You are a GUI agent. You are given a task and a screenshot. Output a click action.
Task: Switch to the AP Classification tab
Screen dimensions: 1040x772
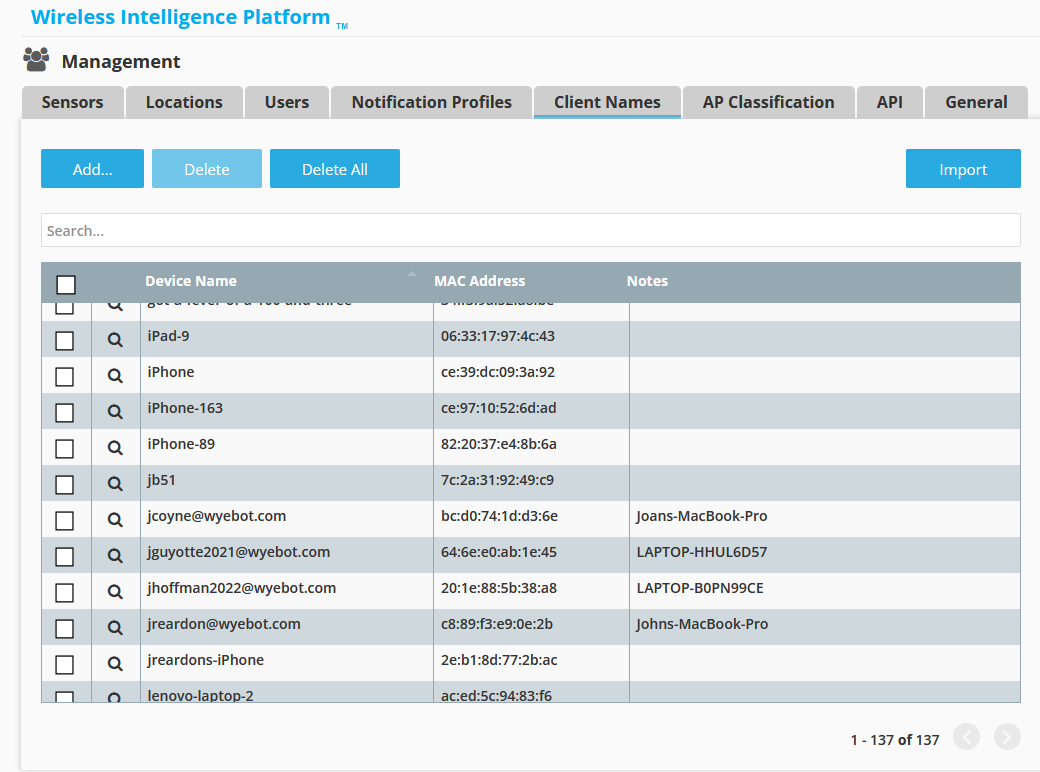(x=768, y=102)
